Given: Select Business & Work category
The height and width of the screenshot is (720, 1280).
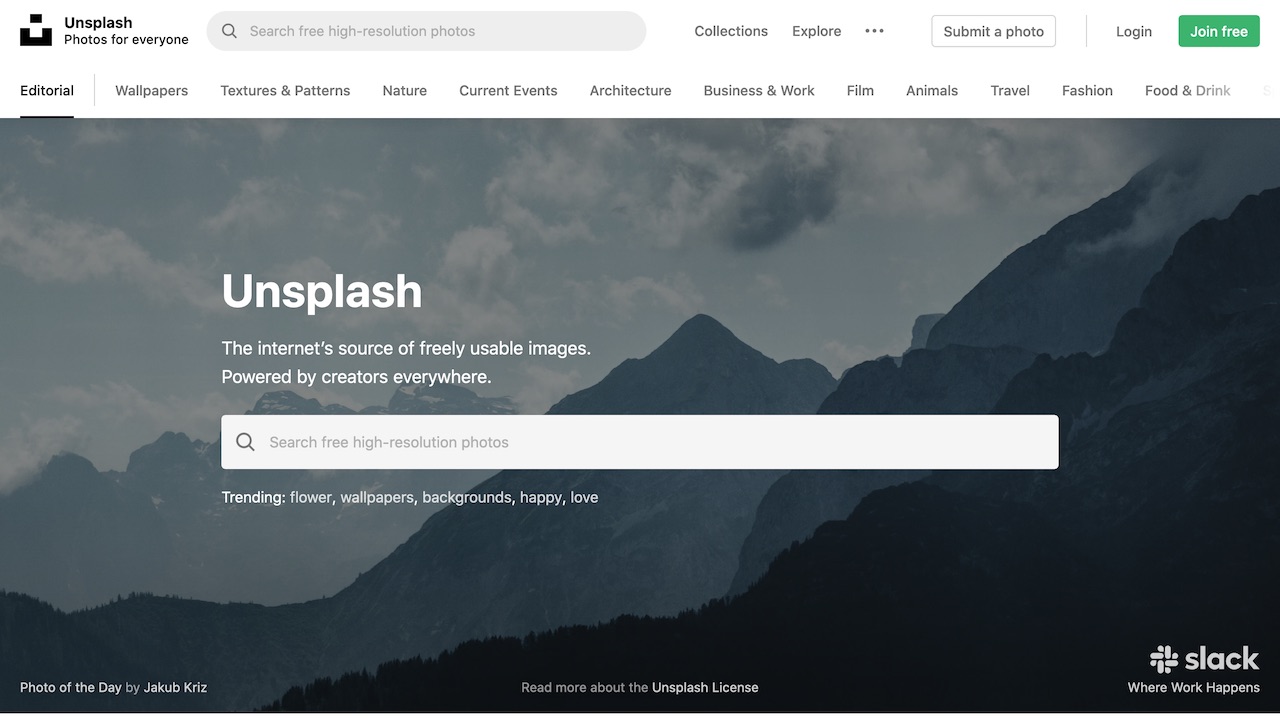Looking at the screenshot, I should click(759, 90).
